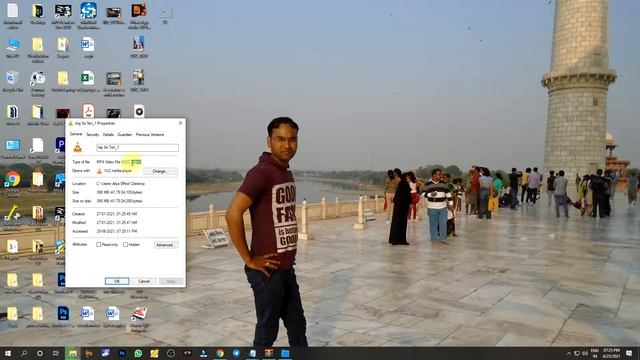Open Cortana circle on the taskbar
Image resolution: width=640 pixels, height=360 pixels.
point(40,353)
